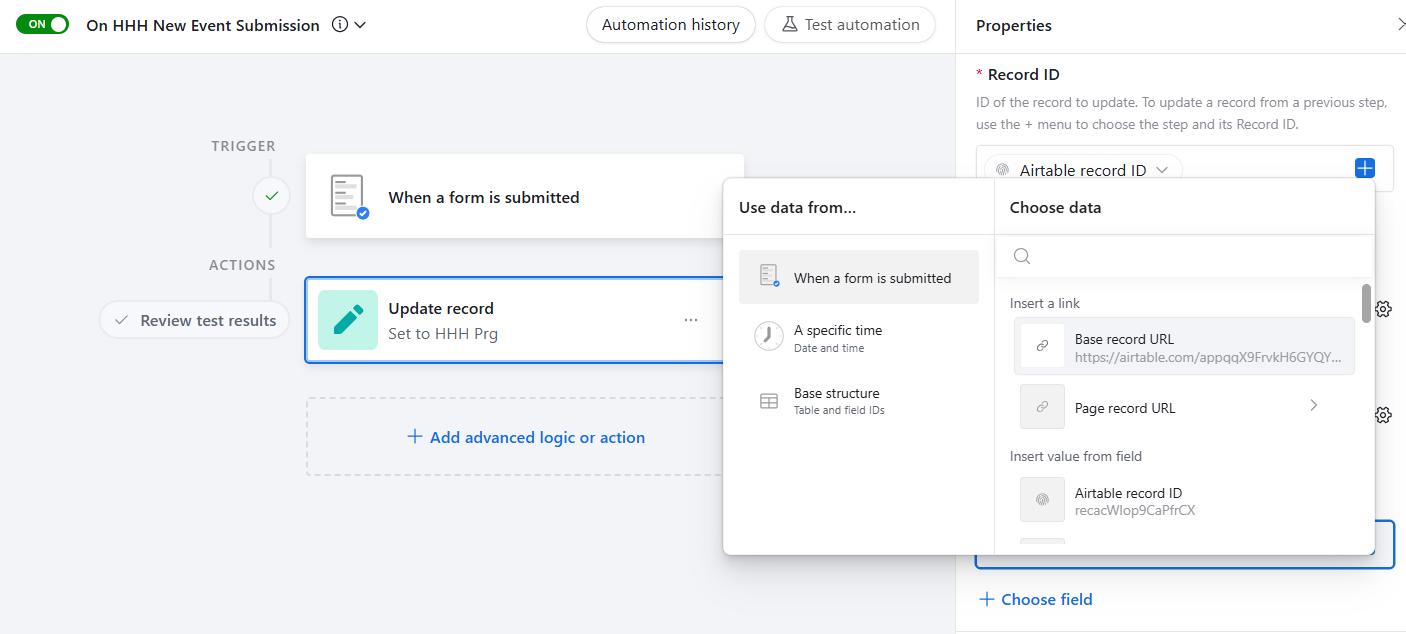
Task: Open the automation info icon
Action: pyautogui.click(x=340, y=25)
